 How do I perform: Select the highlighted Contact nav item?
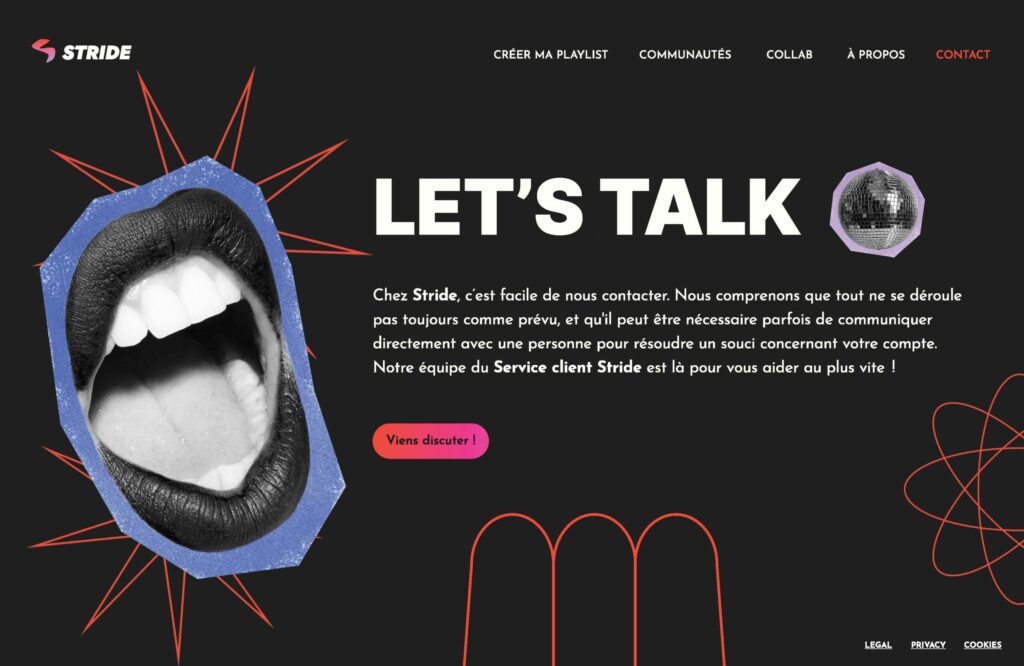tap(963, 55)
